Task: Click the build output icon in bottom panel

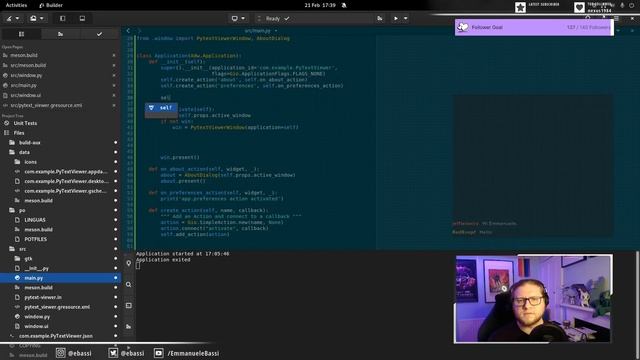Action: 129,327
